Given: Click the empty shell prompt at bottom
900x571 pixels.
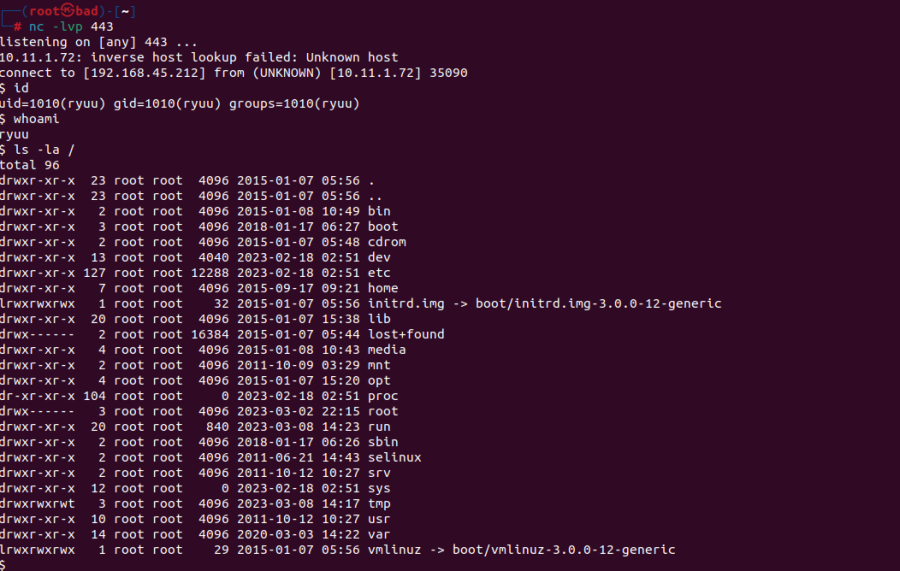Looking at the screenshot, I should pos(3,565).
